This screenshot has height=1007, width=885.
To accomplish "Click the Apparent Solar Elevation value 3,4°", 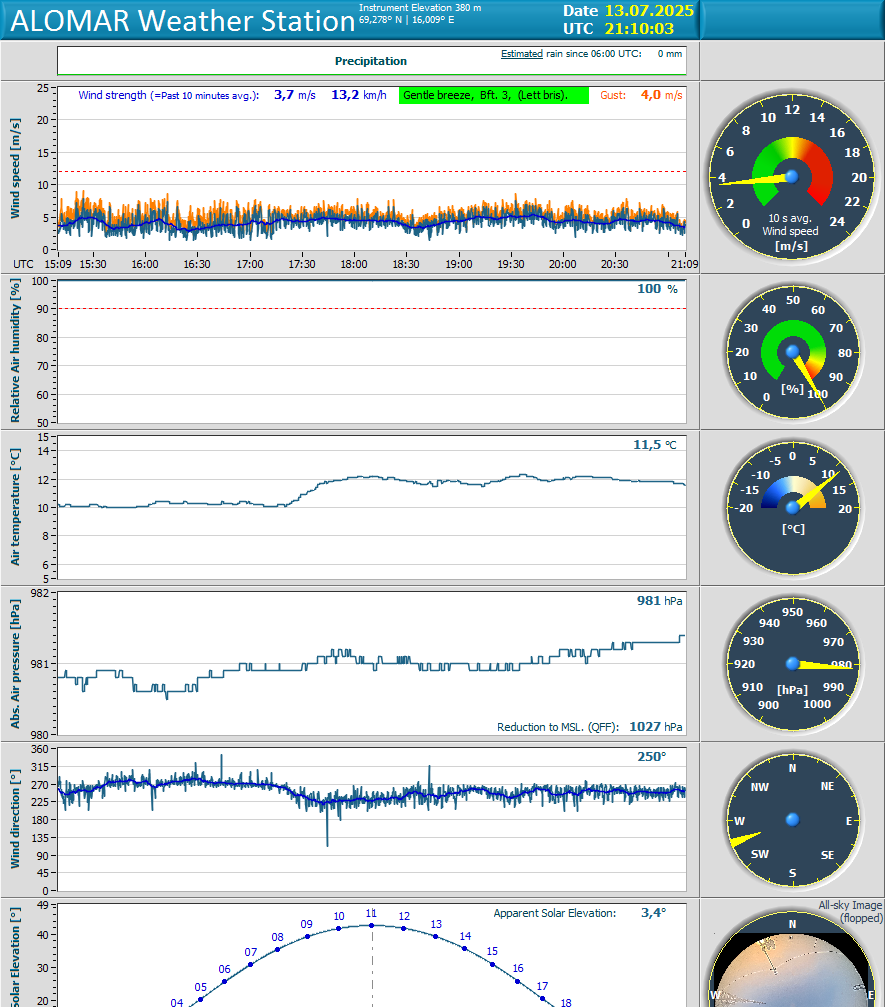I will click(654, 913).
